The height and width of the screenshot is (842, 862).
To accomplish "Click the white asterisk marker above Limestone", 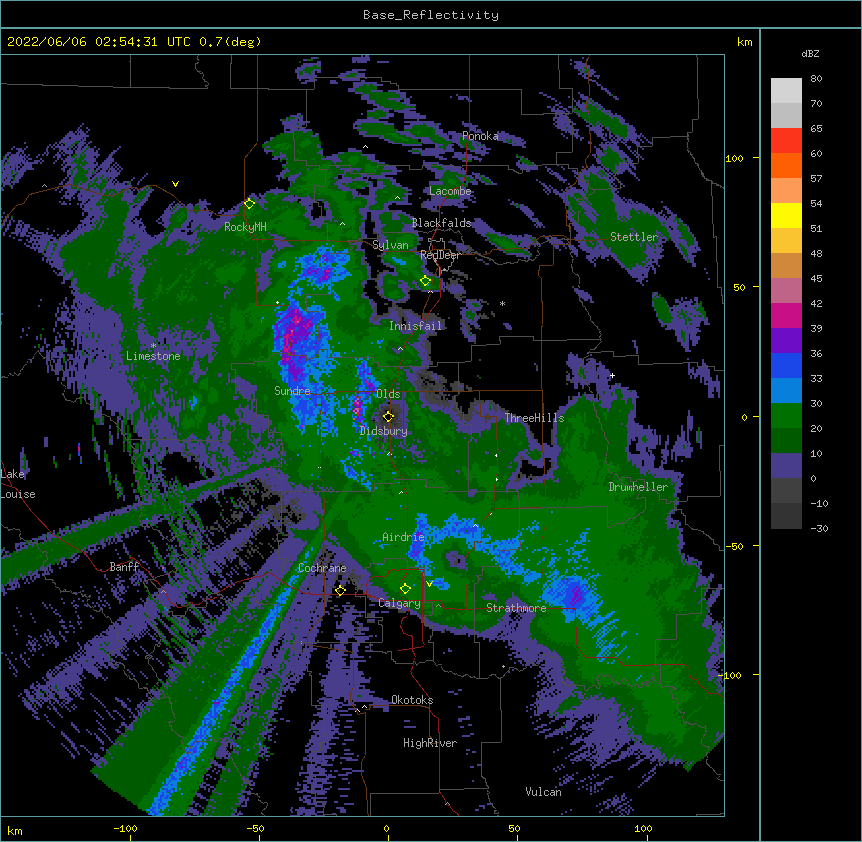I will pos(153,346).
